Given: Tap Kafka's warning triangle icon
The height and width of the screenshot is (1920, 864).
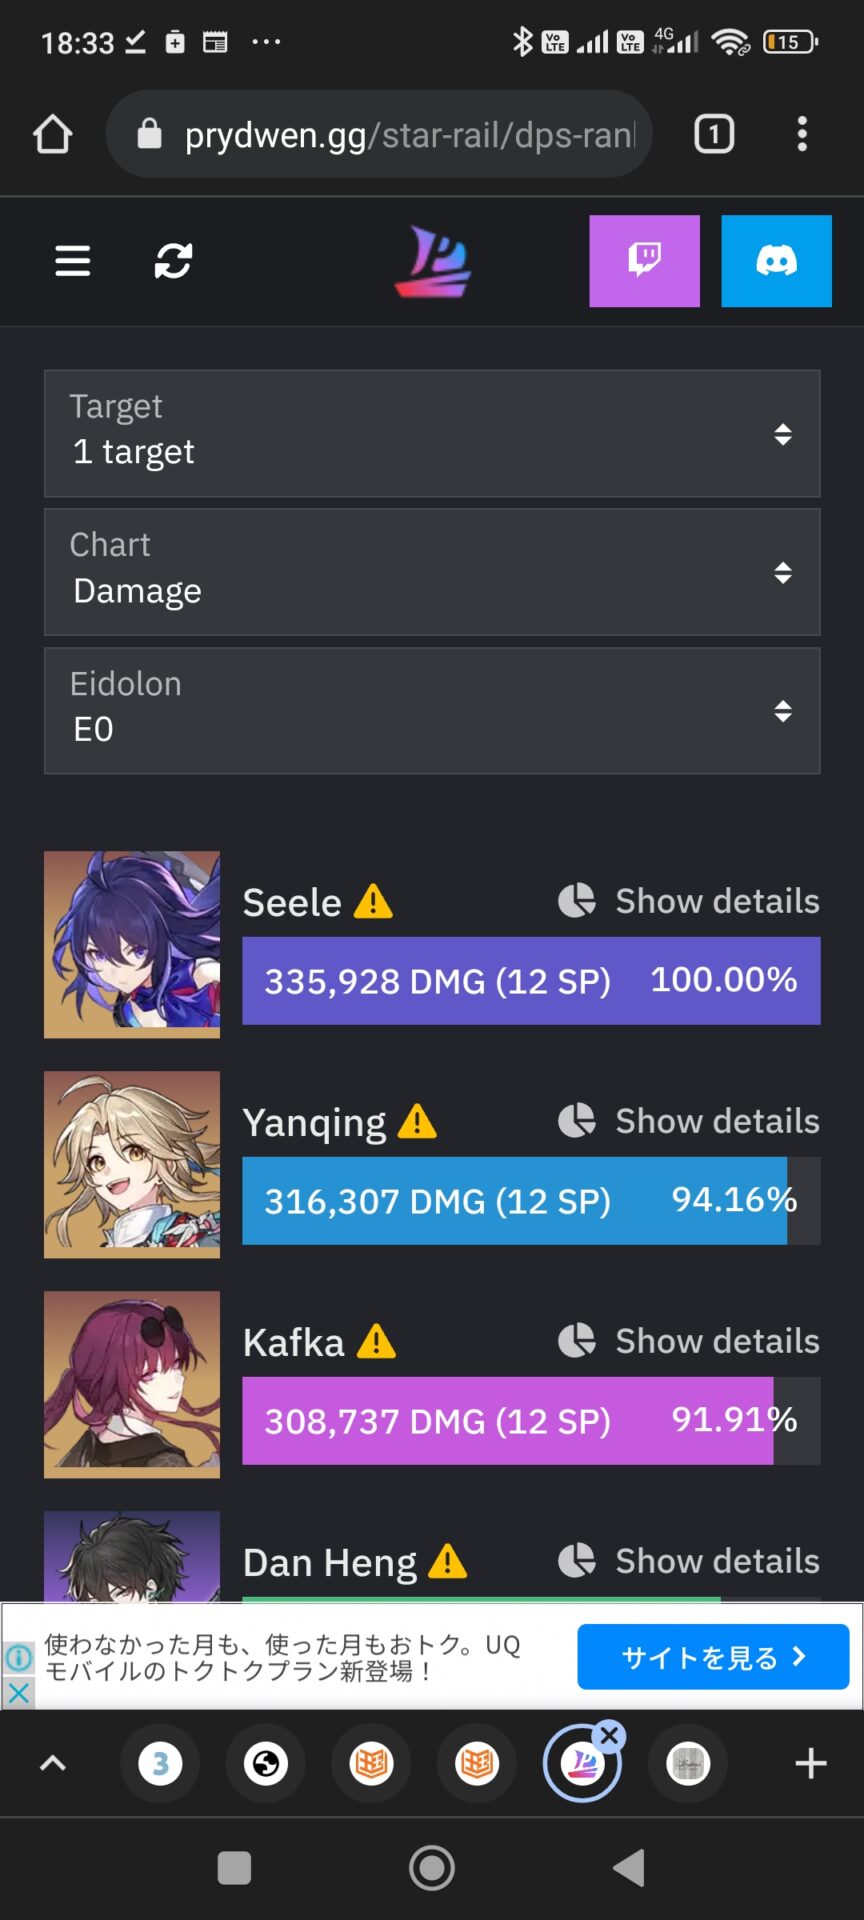Looking at the screenshot, I should coord(377,1341).
